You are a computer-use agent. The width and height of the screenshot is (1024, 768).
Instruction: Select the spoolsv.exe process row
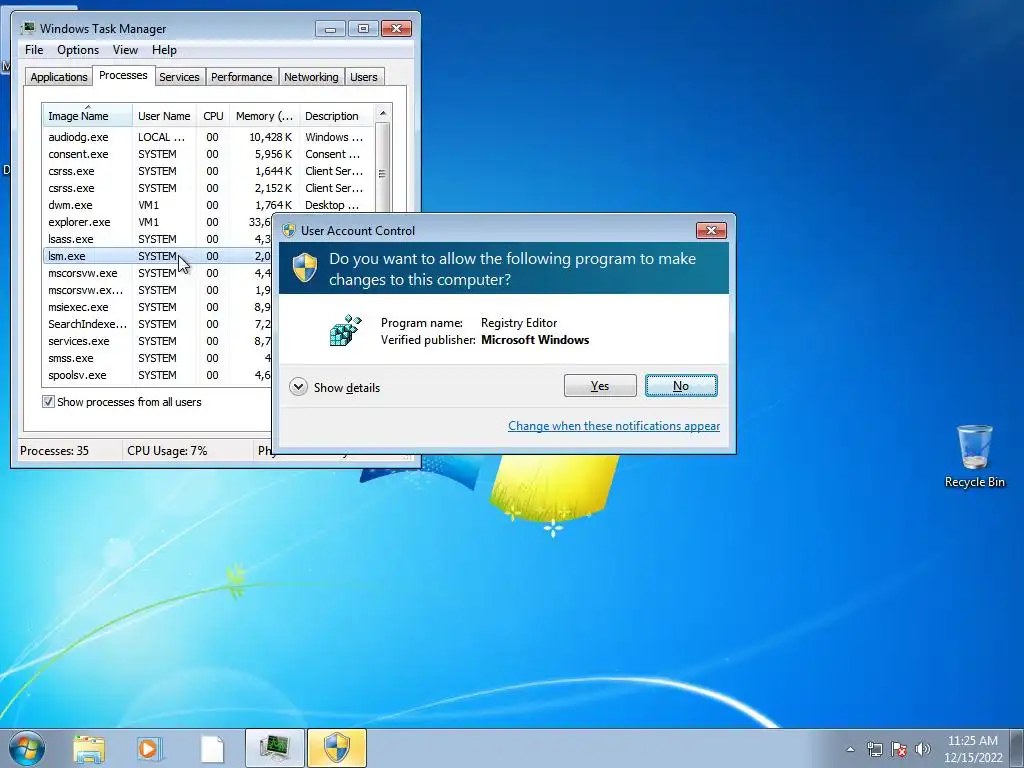pyautogui.click(x=157, y=375)
